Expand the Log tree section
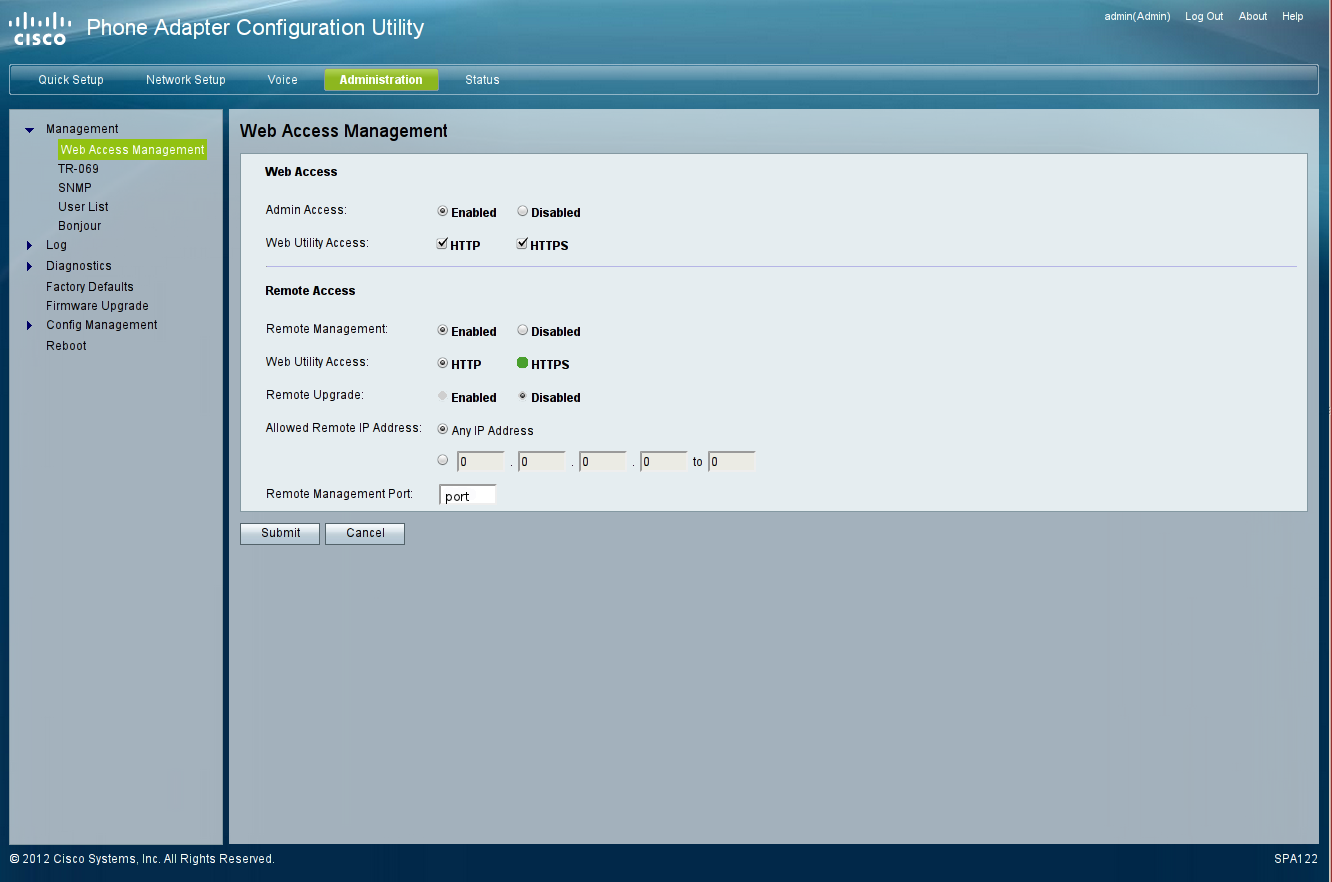 coord(30,246)
